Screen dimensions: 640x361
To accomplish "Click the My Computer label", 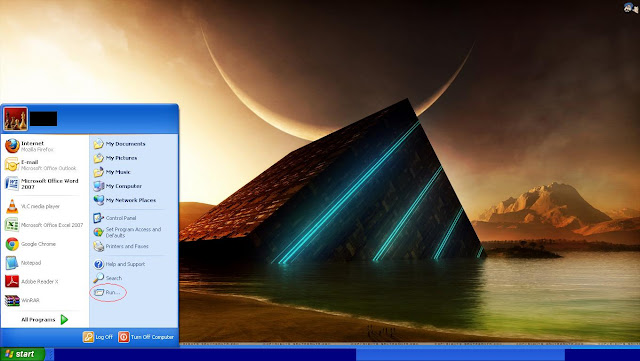I will point(124,186).
